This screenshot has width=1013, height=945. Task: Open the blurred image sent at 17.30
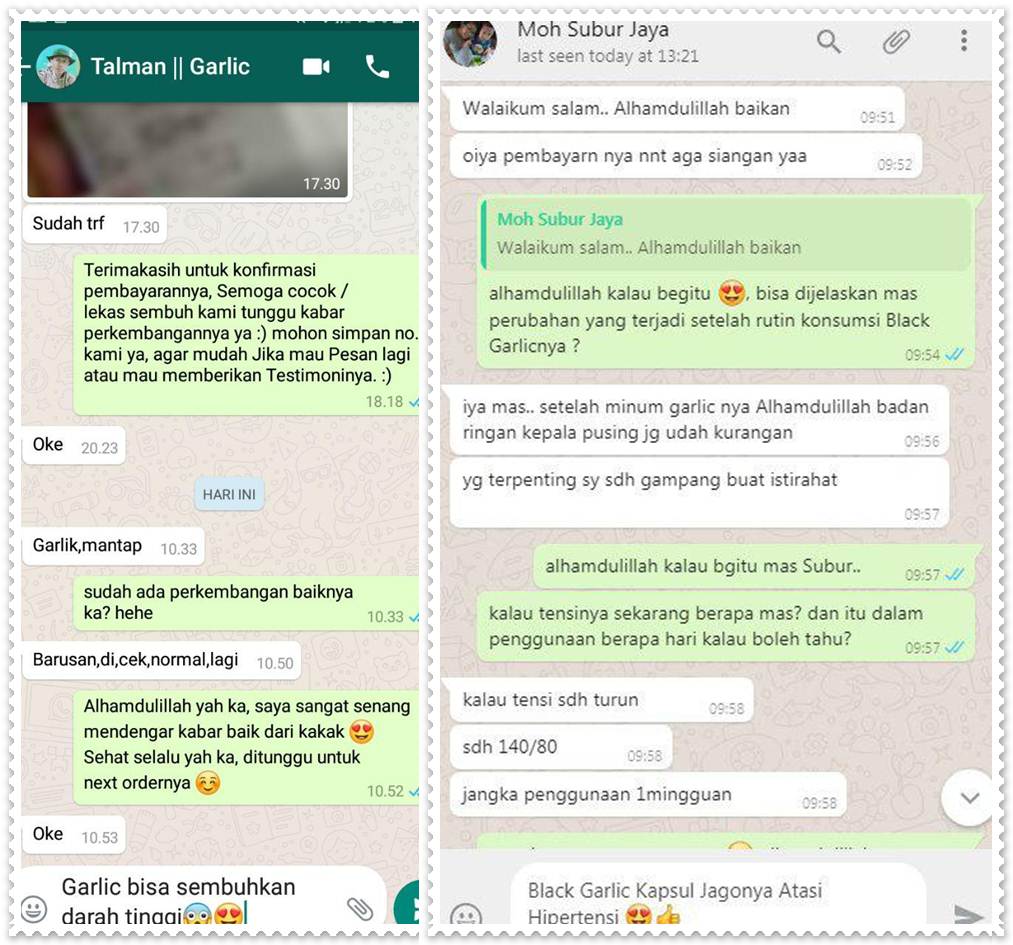pyautogui.click(x=188, y=149)
